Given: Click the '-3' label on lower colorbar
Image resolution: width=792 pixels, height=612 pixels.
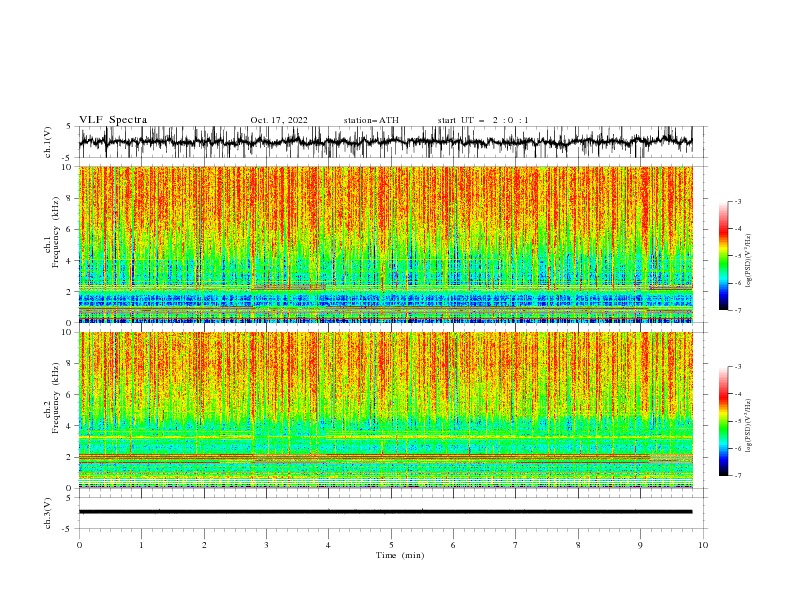Looking at the screenshot, I should click(737, 367).
